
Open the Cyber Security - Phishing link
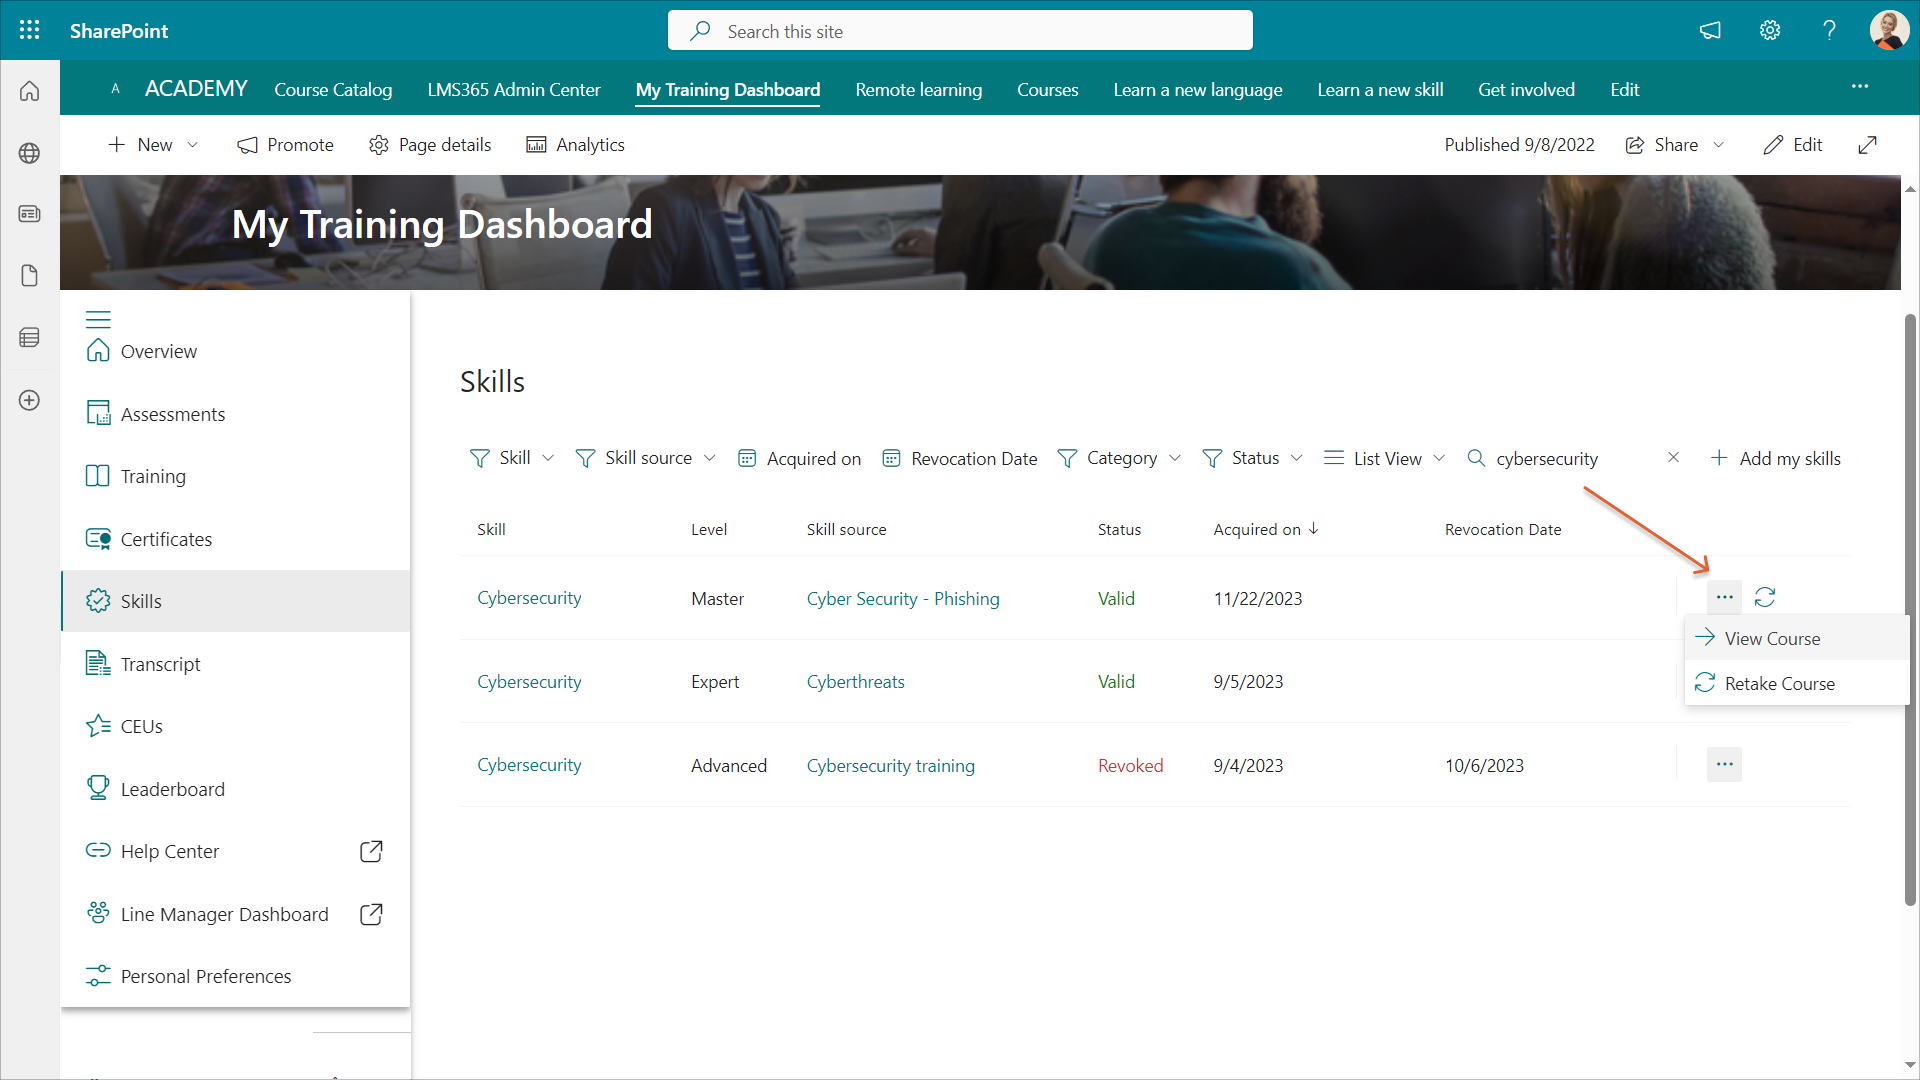(903, 598)
